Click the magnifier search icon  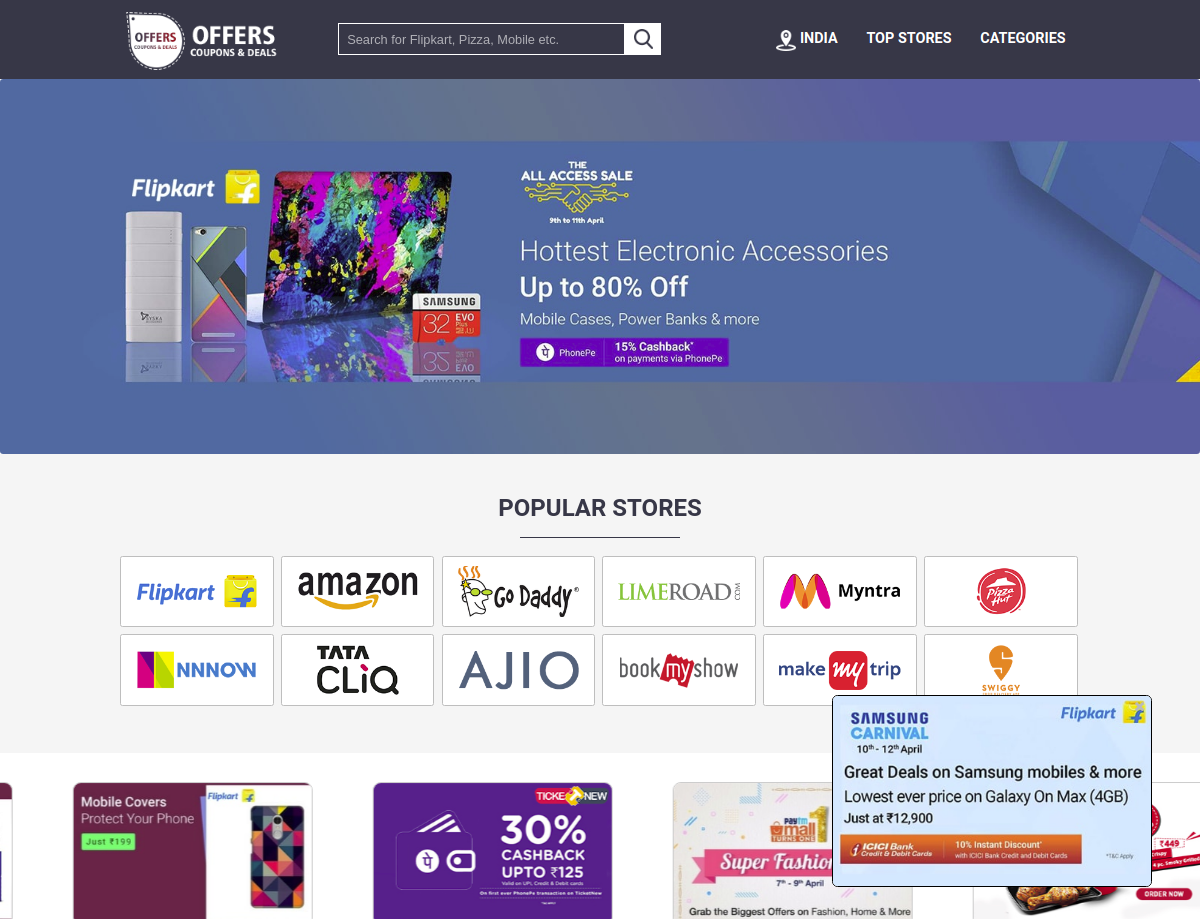(x=643, y=39)
